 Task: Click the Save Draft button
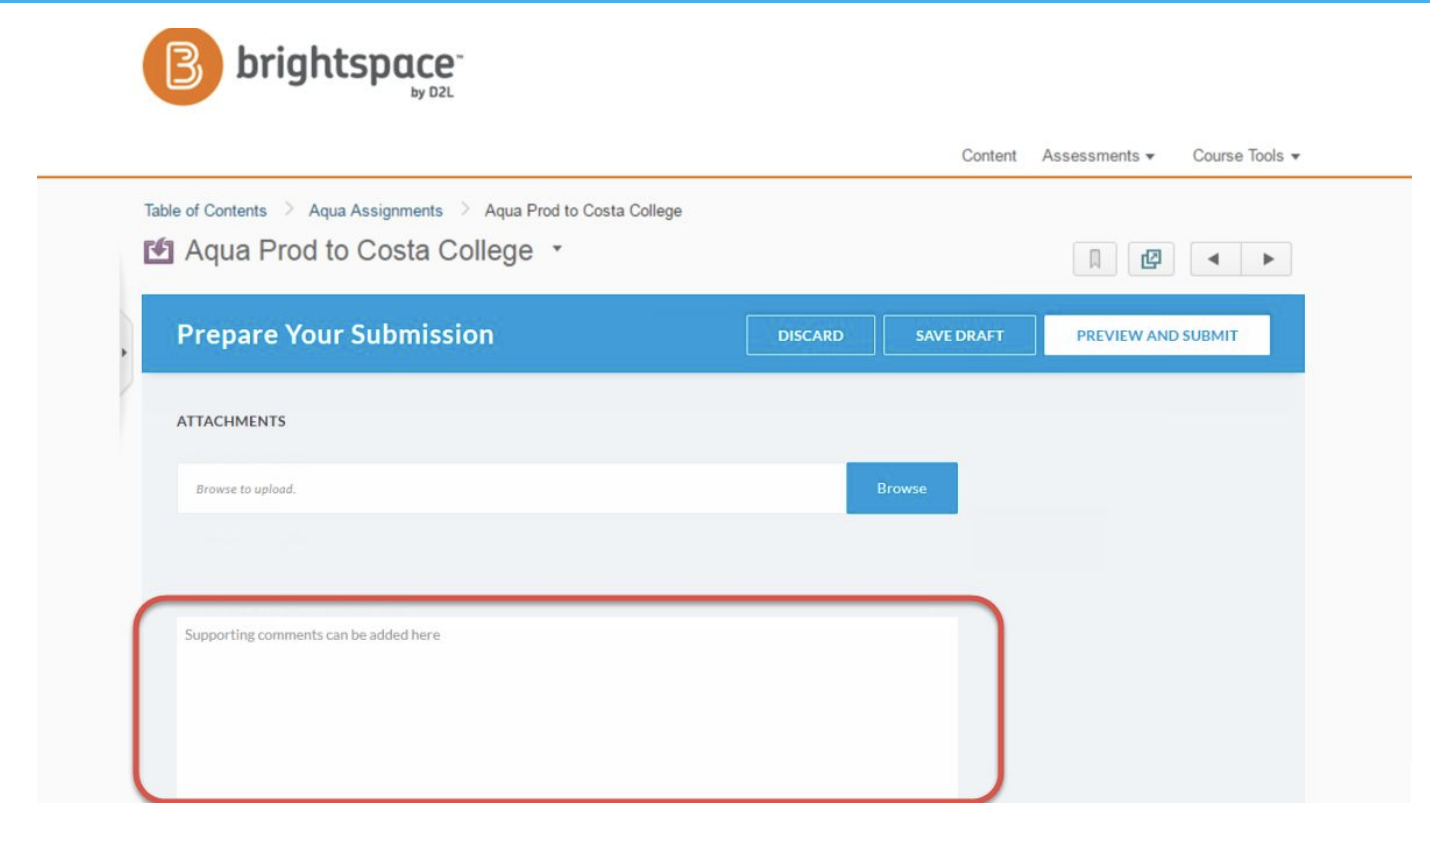[959, 335]
